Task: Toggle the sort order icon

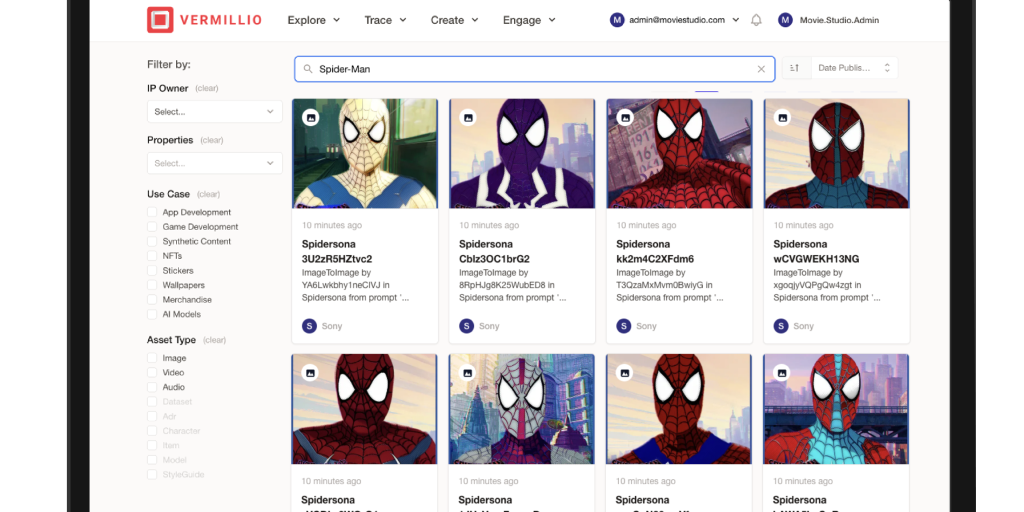Action: pos(795,68)
